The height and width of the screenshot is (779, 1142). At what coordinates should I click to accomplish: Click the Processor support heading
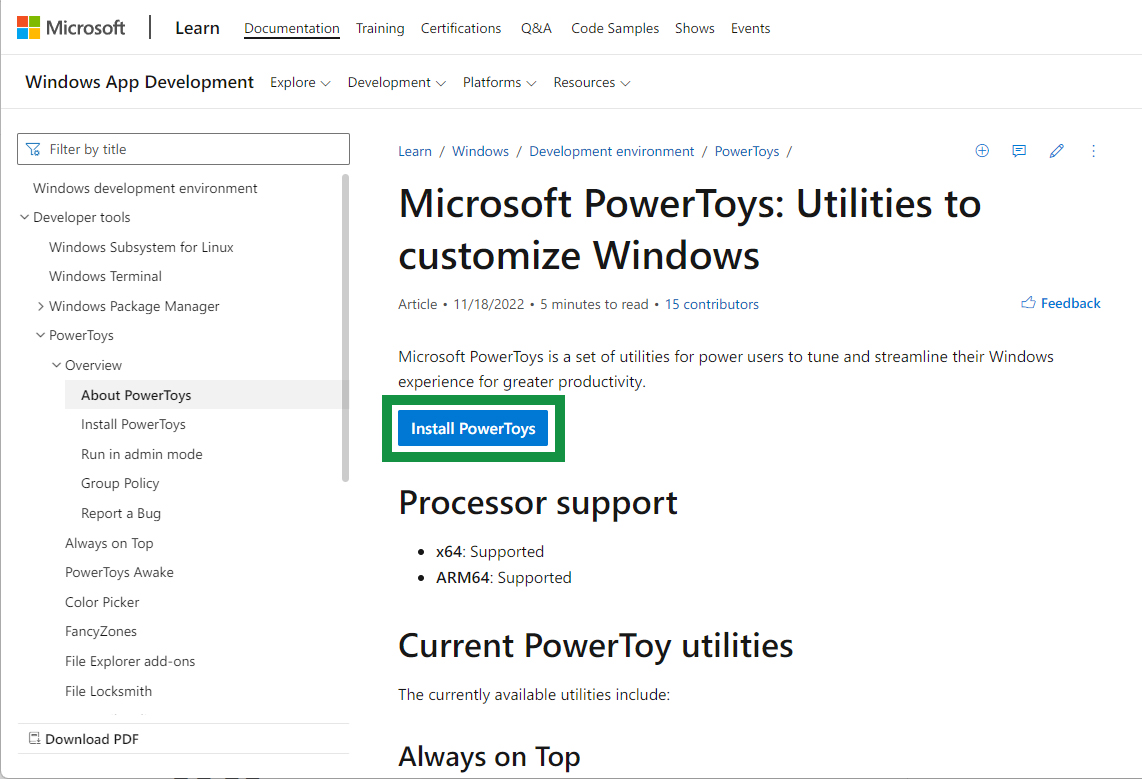[538, 503]
